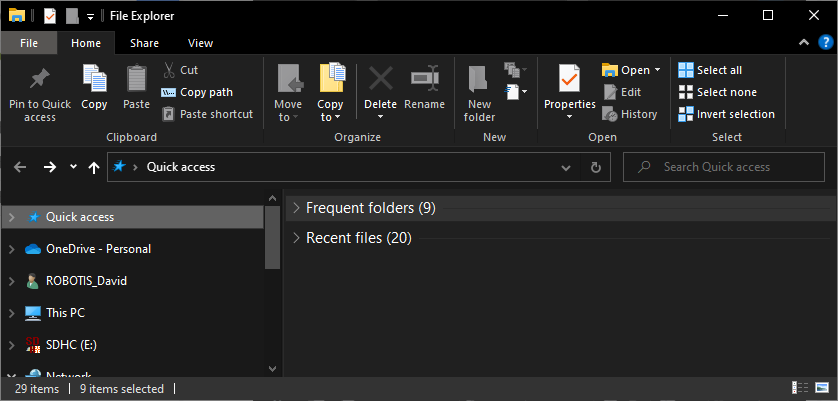
Task: Go up one level with up arrow
Action: (x=94, y=168)
